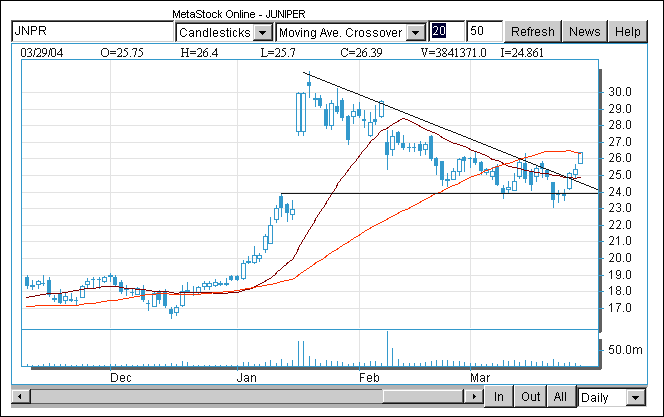Click the I=24.861 indicator value
664x417 pixels.
[522, 53]
